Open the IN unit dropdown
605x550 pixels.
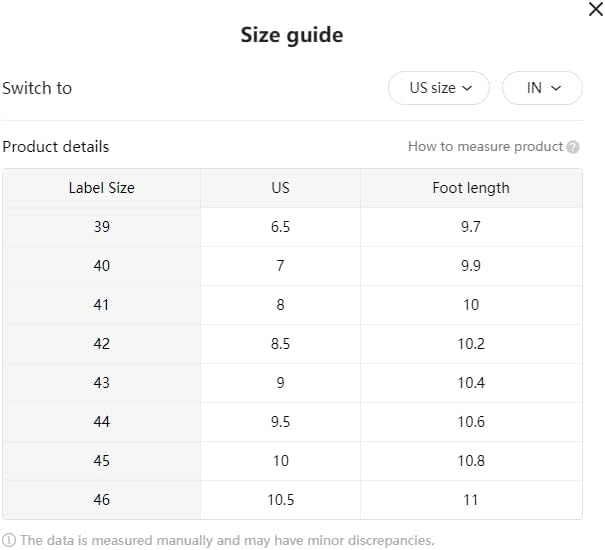pos(541,88)
